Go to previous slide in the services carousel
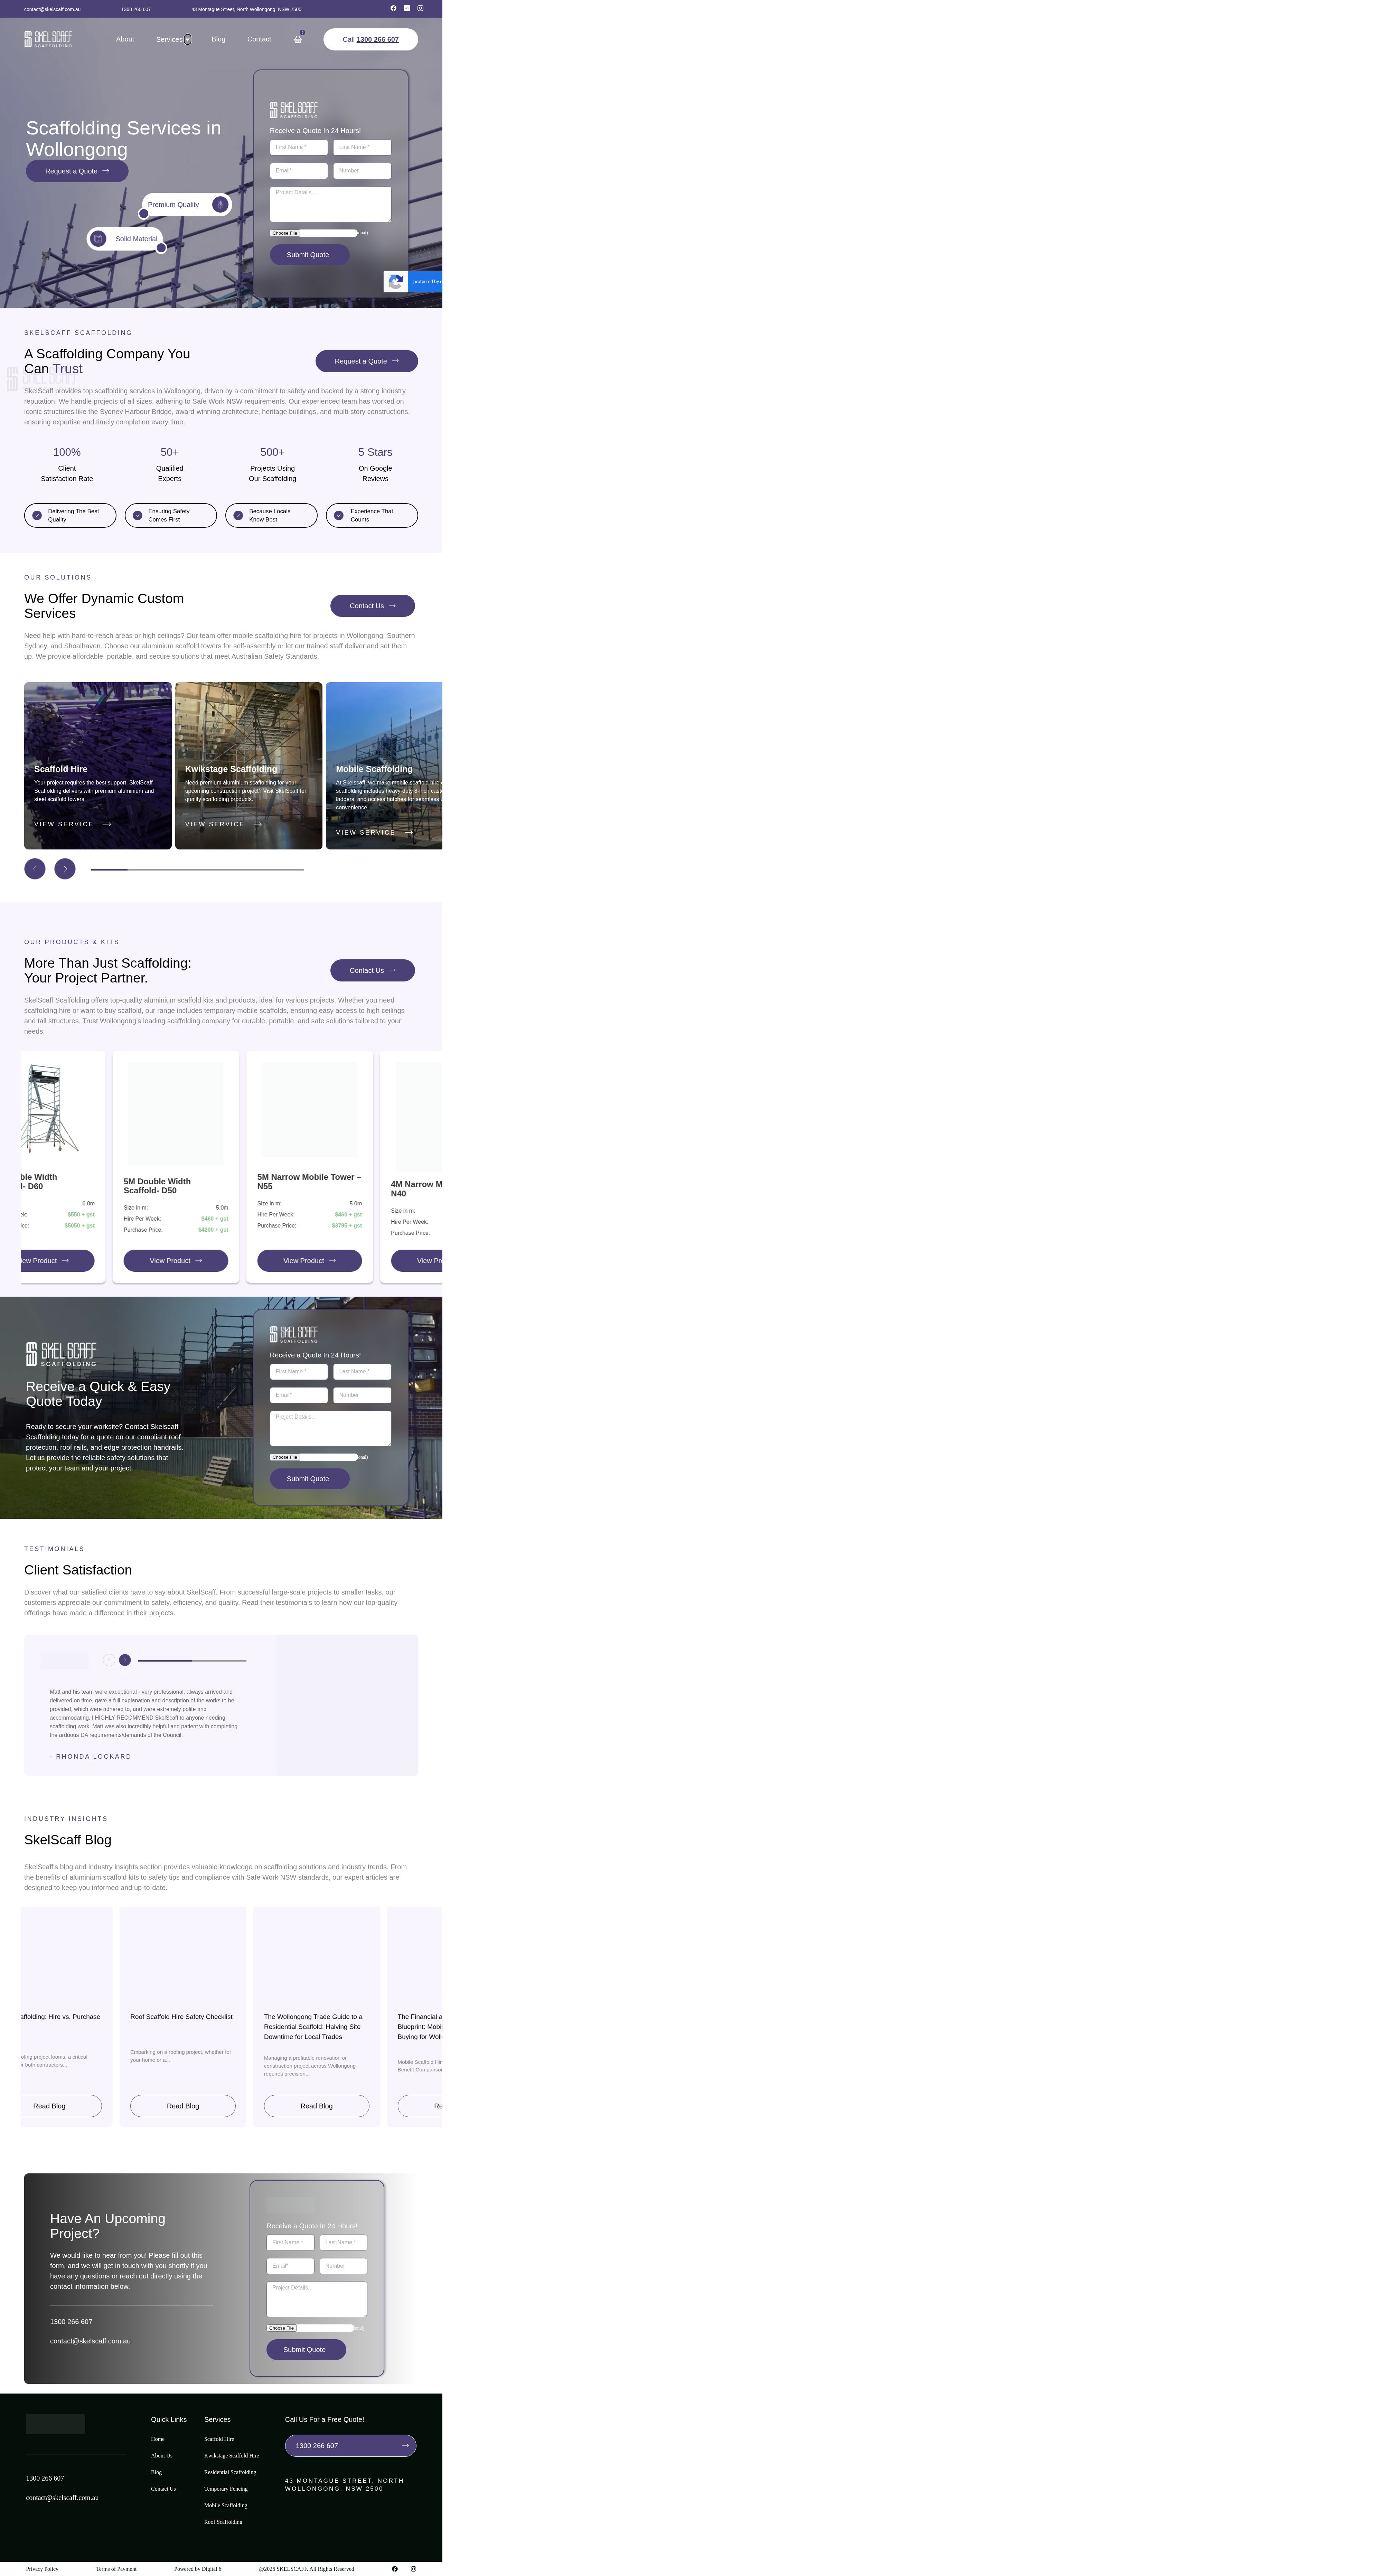The width and height of the screenshot is (1379, 2576). pyautogui.click(x=35, y=869)
